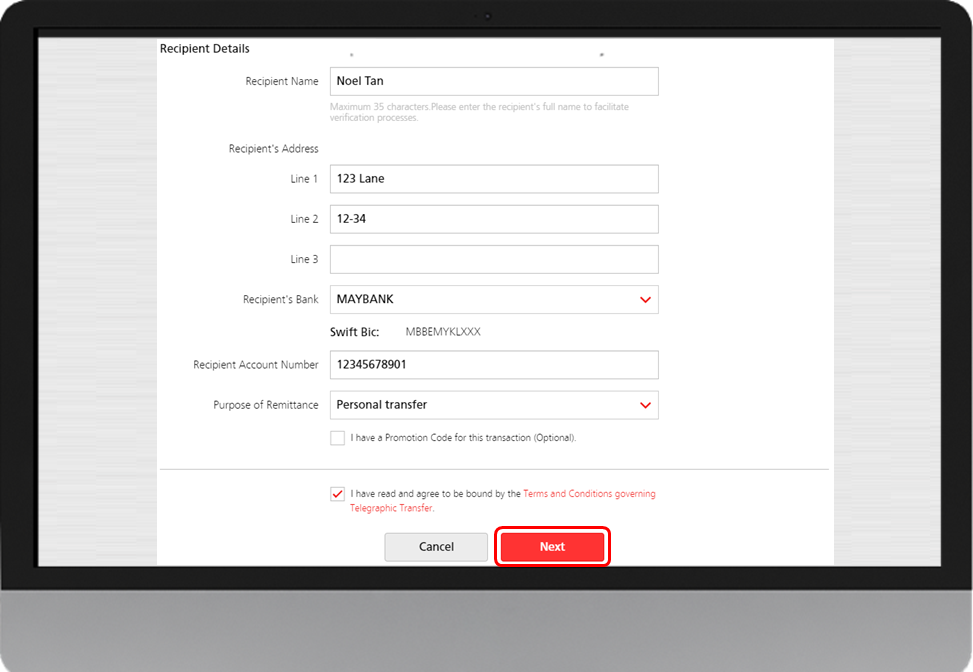
Task: Click the Swift Bic code MBBEMYKLXXX
Action: [443, 332]
